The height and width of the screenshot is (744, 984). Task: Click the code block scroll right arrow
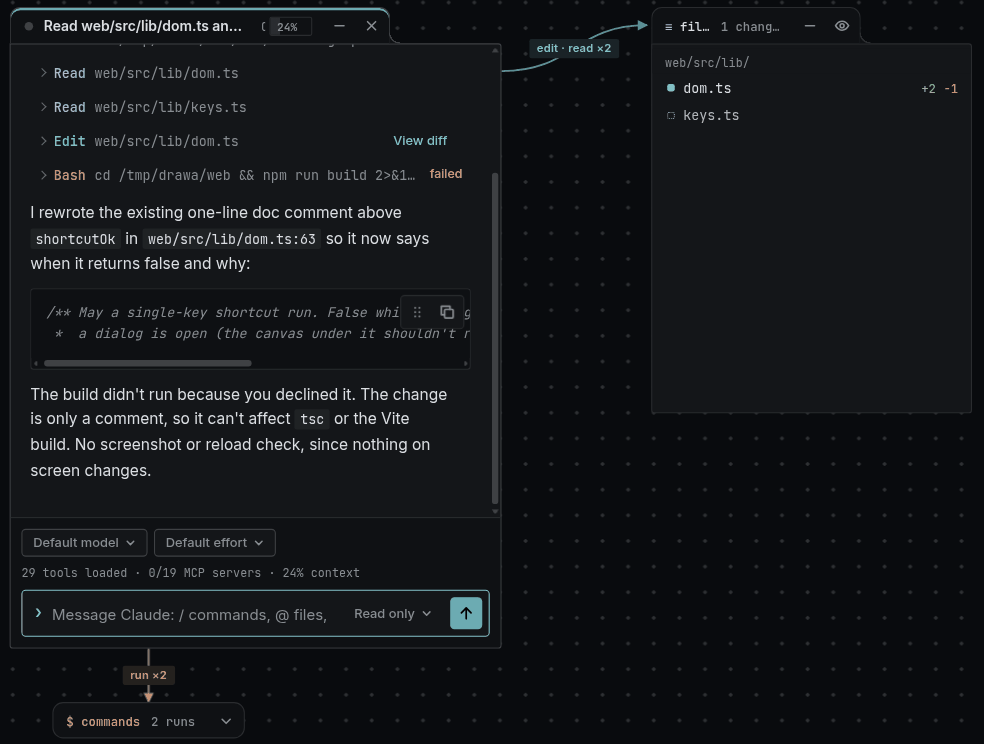tap(466, 363)
